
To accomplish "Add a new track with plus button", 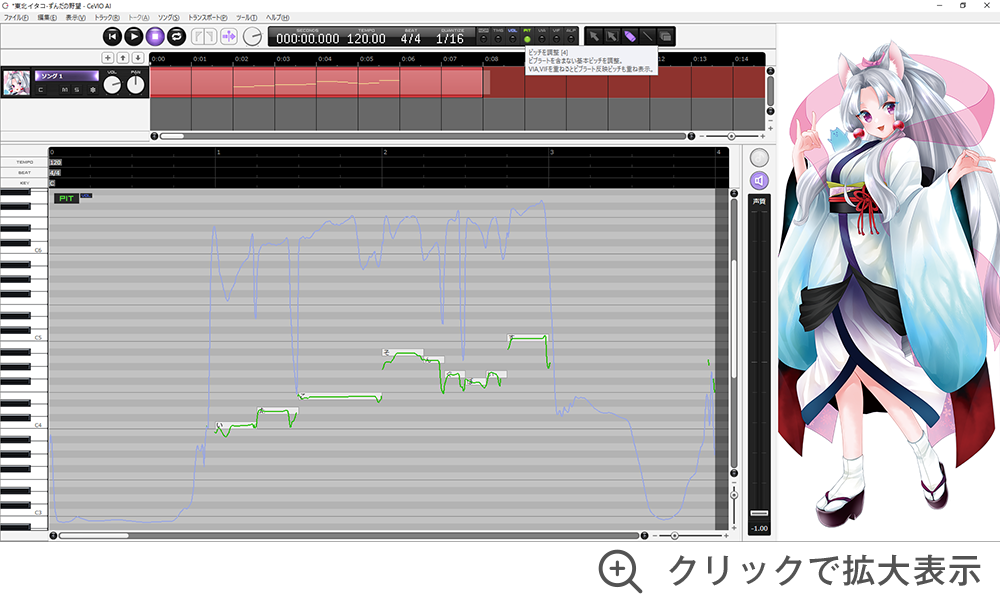I will coord(108,58).
